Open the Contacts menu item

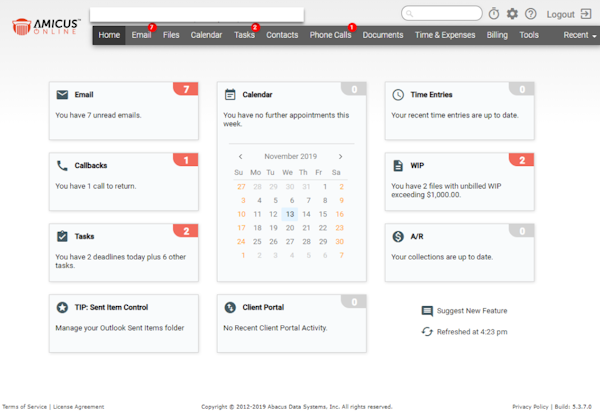point(282,35)
